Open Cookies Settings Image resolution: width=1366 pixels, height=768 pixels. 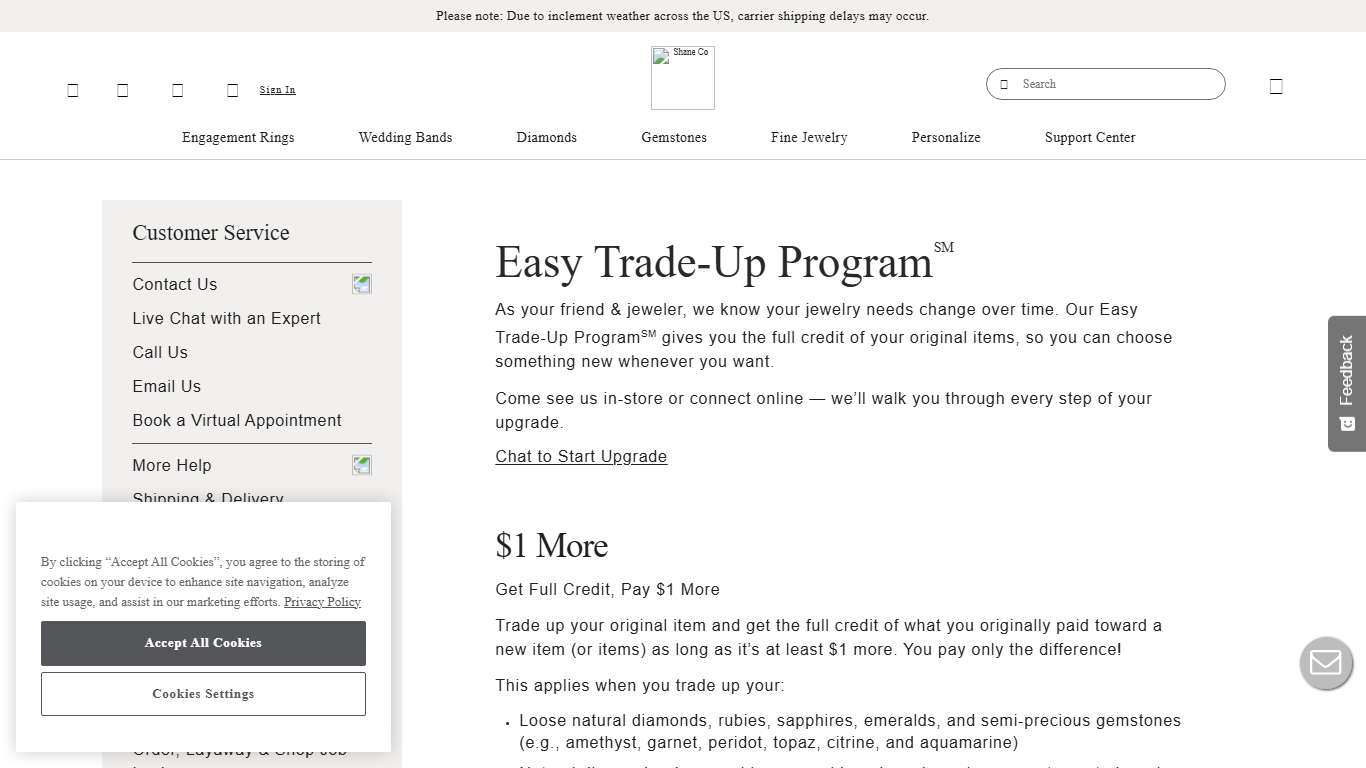click(x=203, y=694)
